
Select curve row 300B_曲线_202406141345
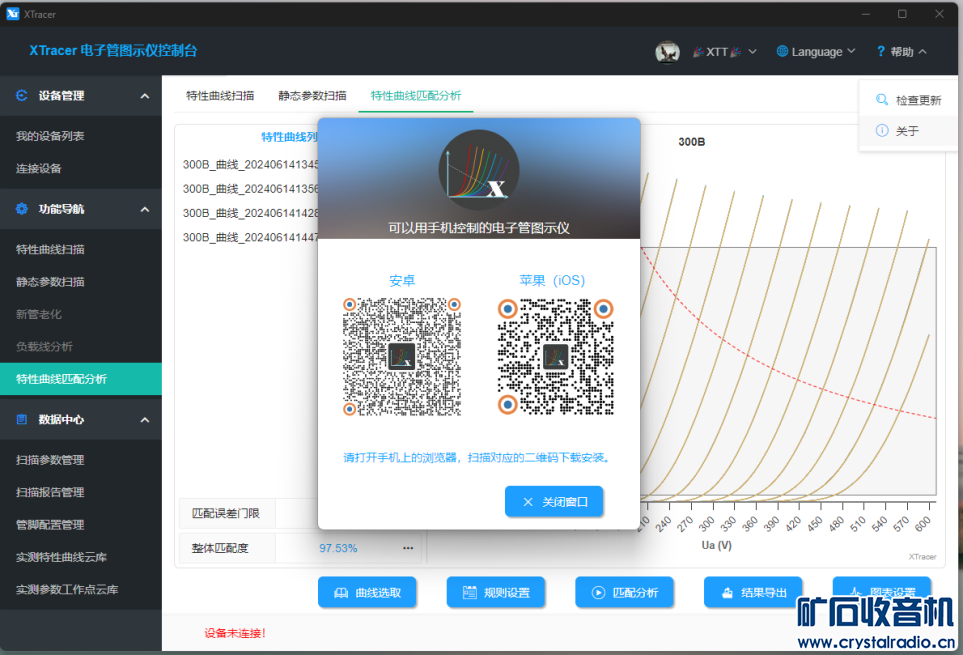pyautogui.click(x=251, y=165)
